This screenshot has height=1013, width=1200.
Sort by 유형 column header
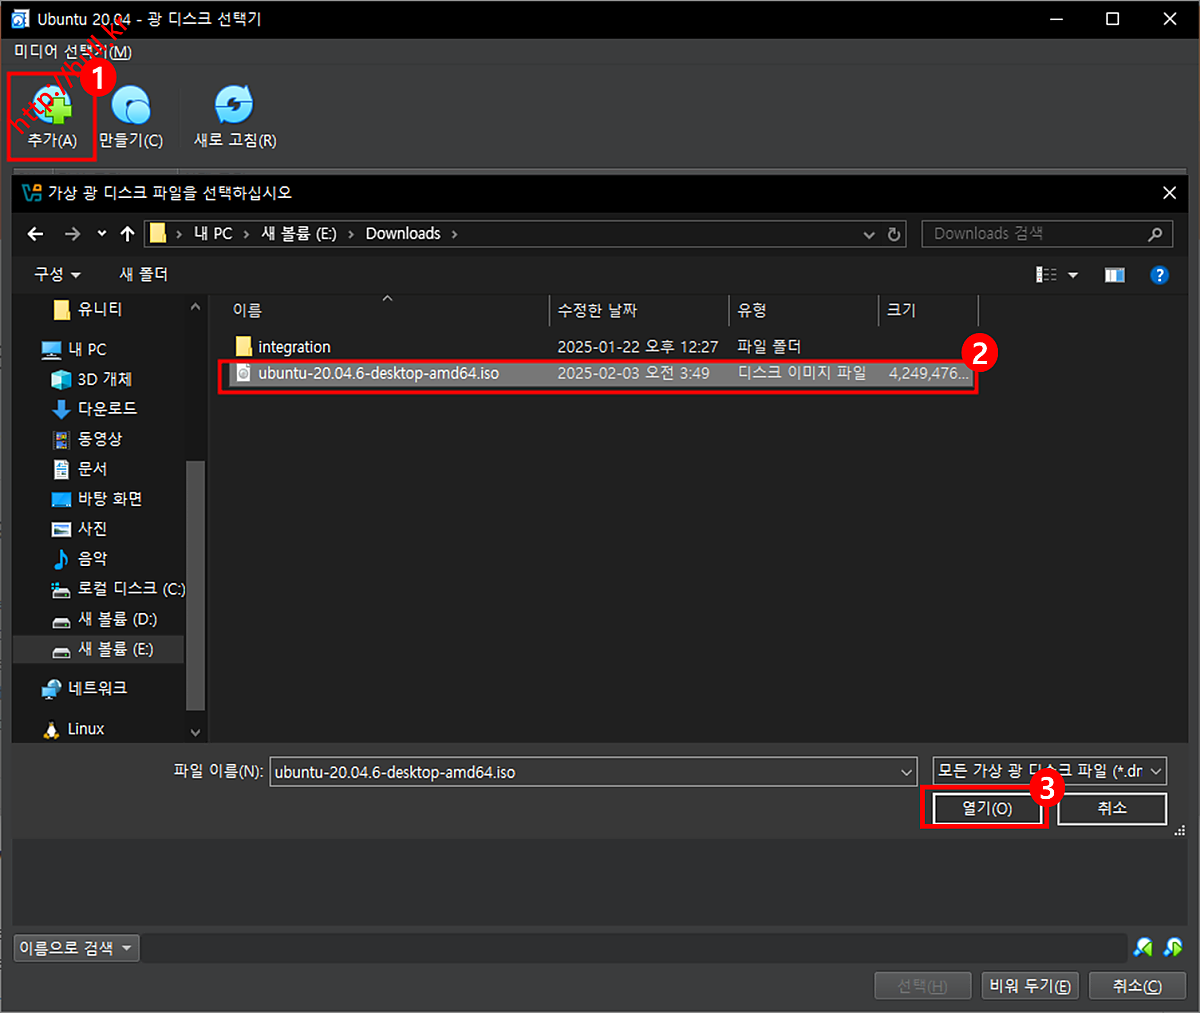point(804,310)
